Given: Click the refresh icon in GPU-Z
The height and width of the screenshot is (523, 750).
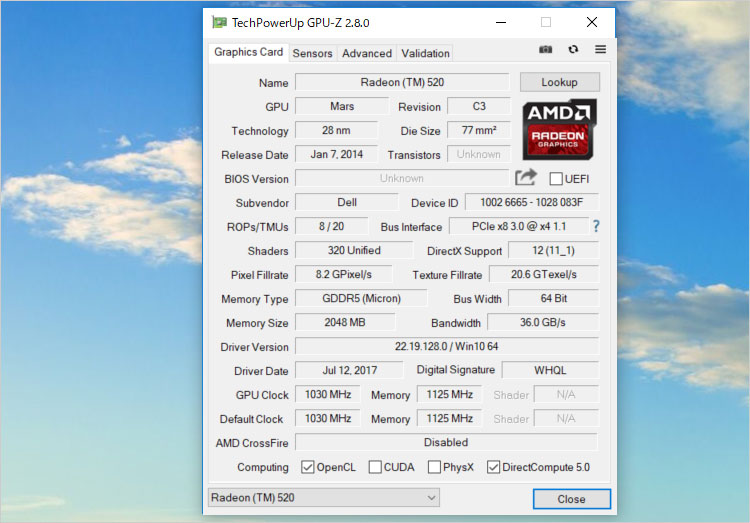Looking at the screenshot, I should [573, 49].
